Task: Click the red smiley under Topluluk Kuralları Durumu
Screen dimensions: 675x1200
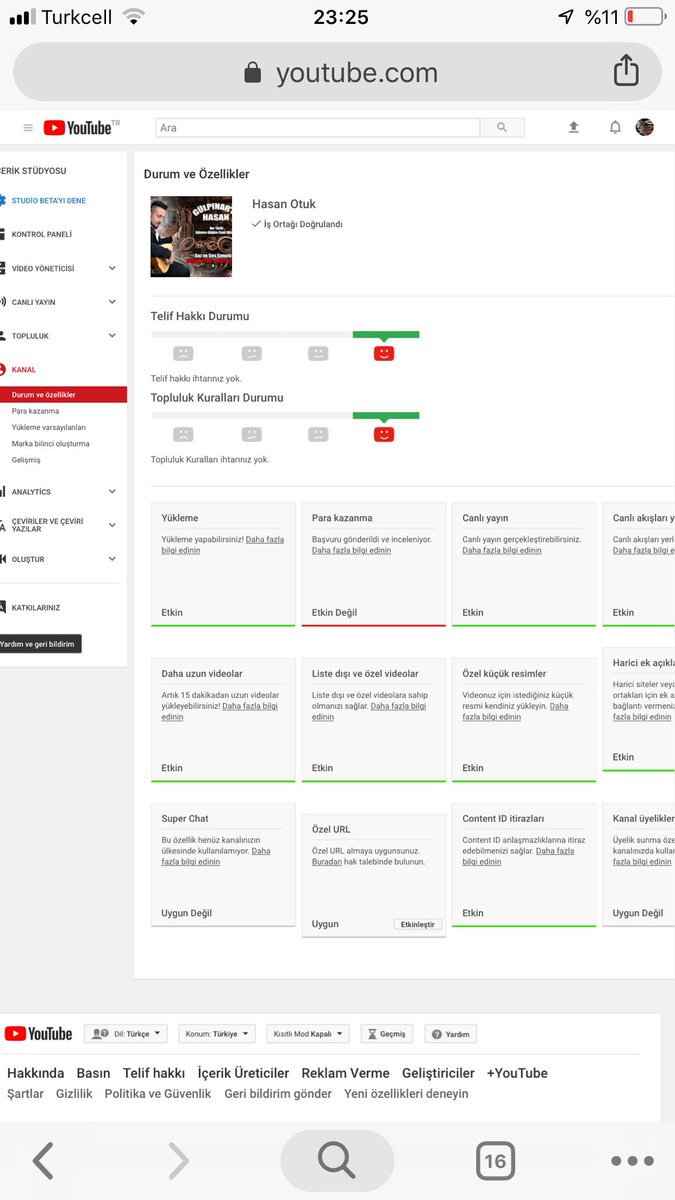Action: coord(384,434)
